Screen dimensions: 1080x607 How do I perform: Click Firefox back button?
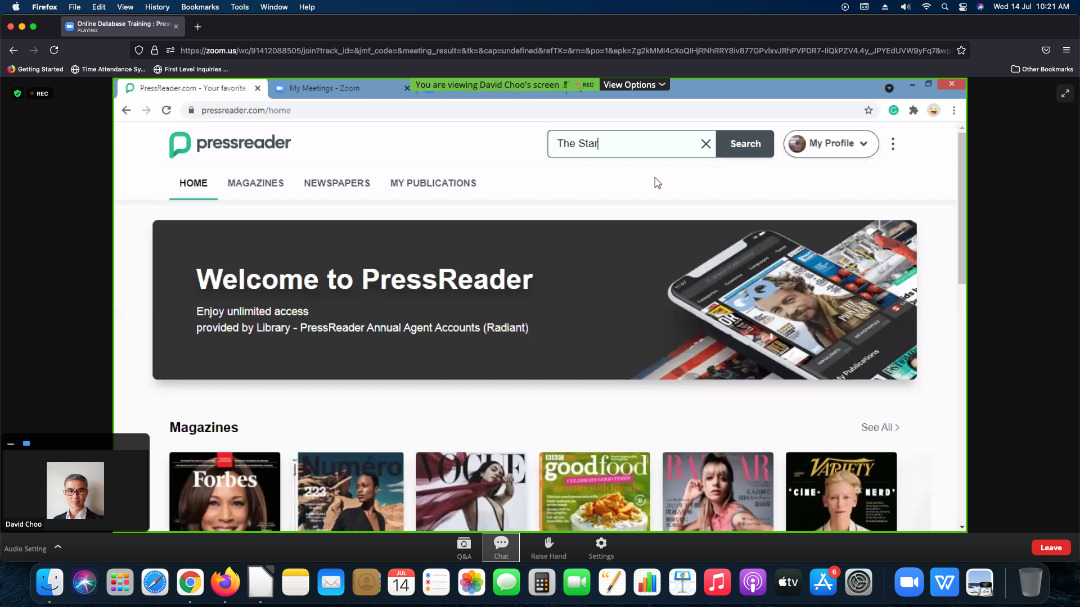pyautogui.click(x=14, y=50)
